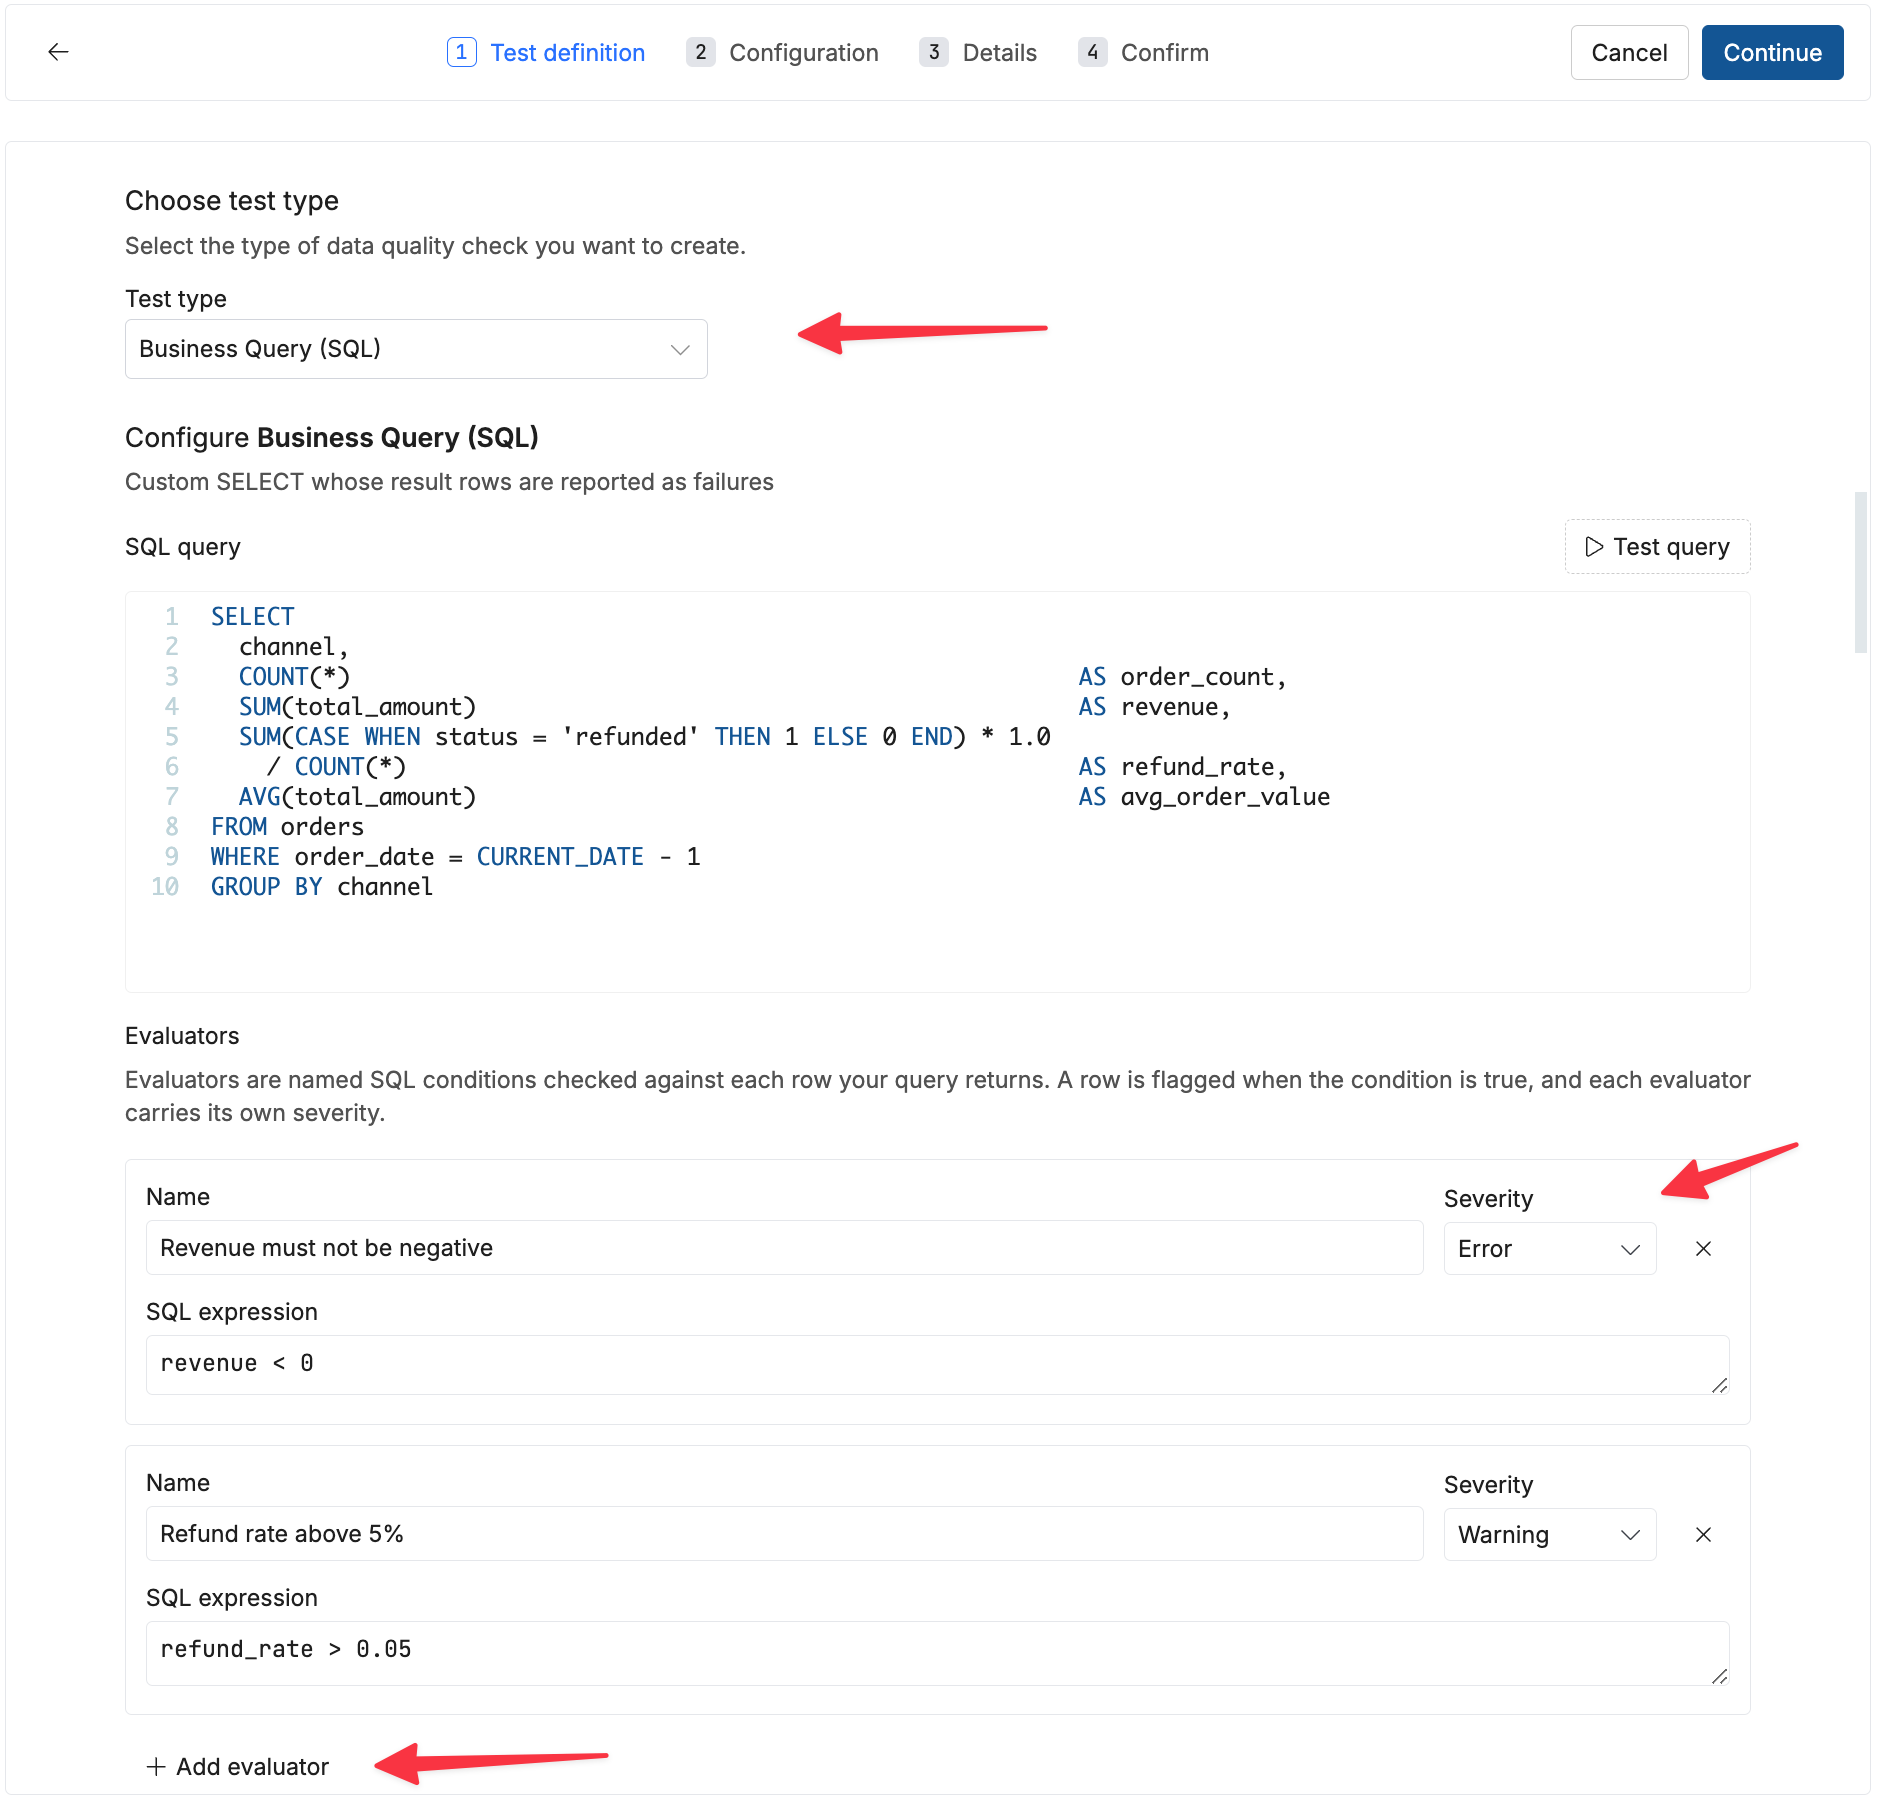Image resolution: width=1880 pixels, height=1801 pixels.
Task: Focus the 'Refund rate above 5%' name field
Action: point(784,1534)
